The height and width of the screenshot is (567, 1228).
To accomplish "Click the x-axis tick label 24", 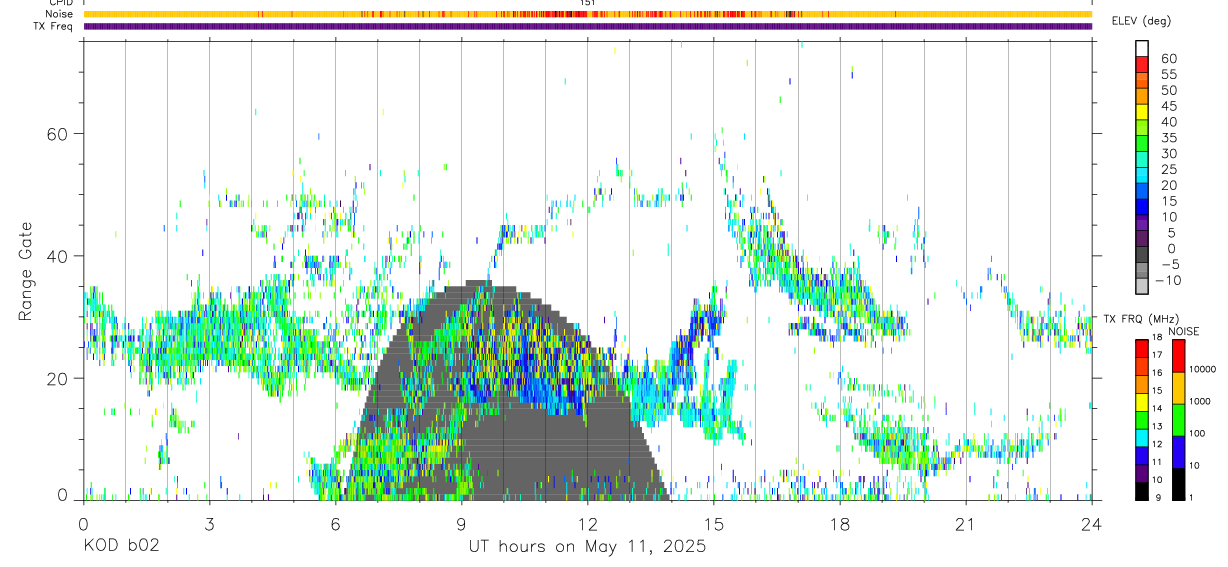I will click(1091, 524).
